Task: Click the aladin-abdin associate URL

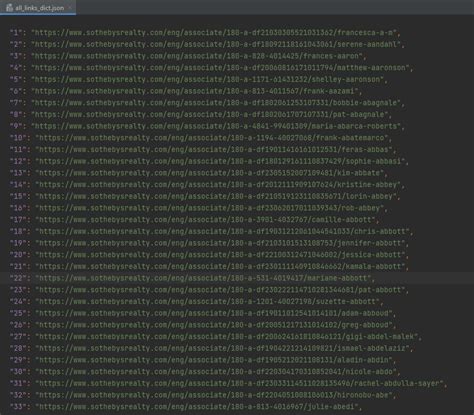Action: coord(214,360)
